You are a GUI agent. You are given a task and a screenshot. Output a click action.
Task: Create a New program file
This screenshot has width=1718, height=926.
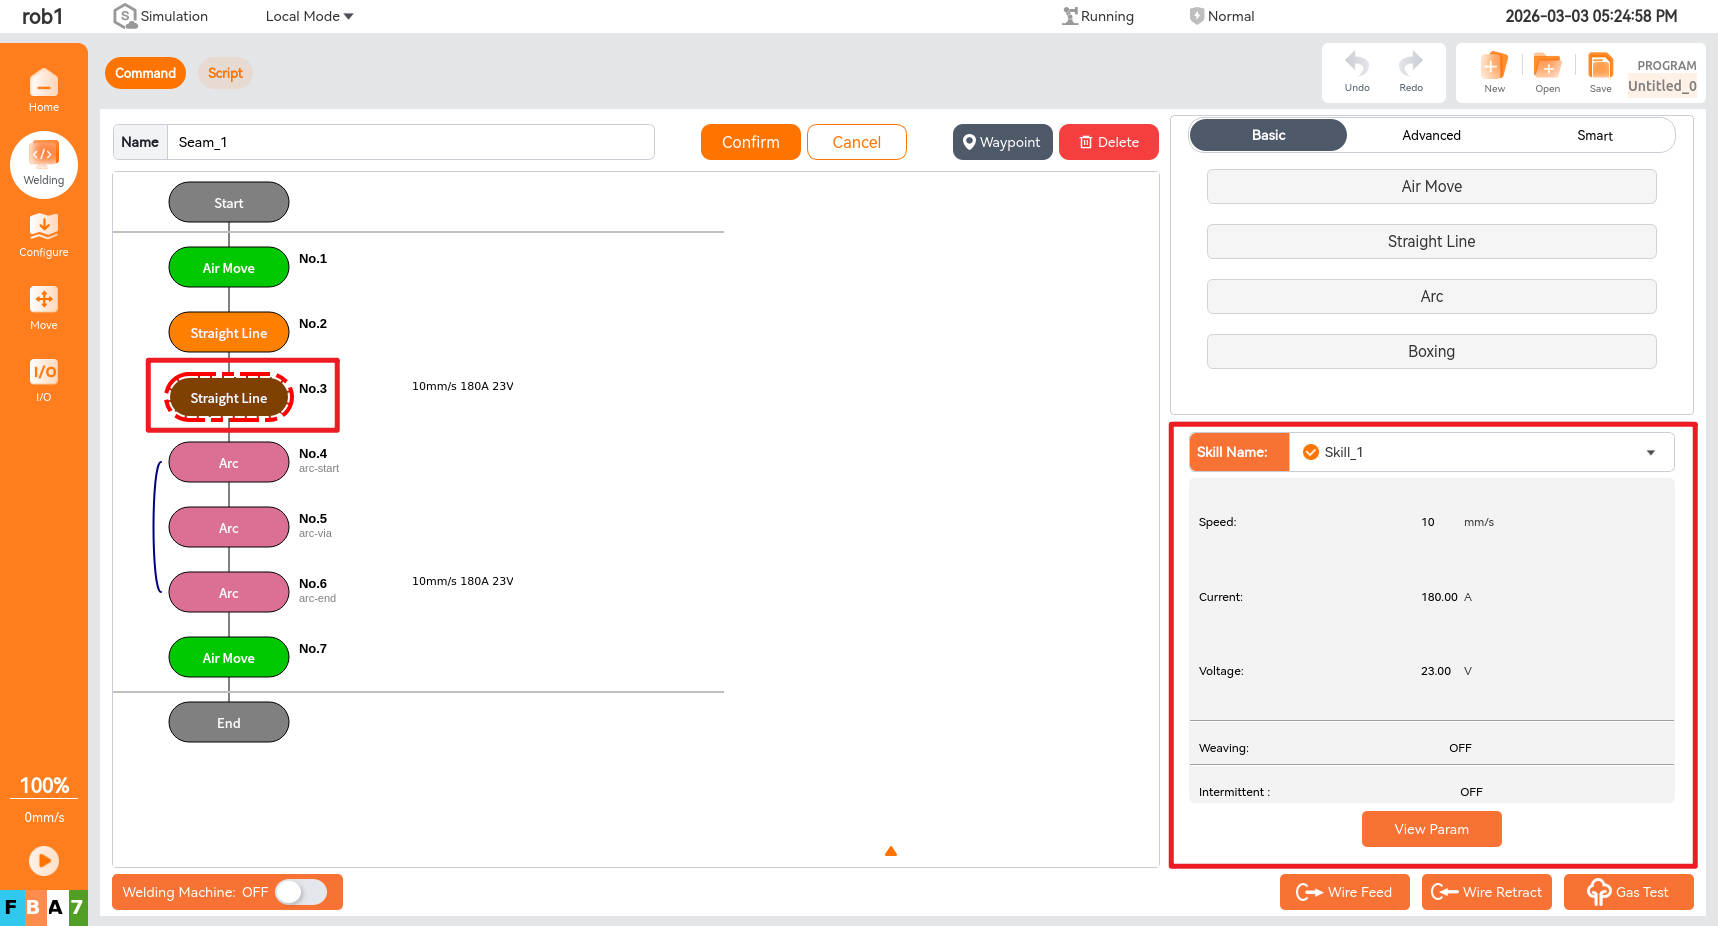pos(1494,72)
